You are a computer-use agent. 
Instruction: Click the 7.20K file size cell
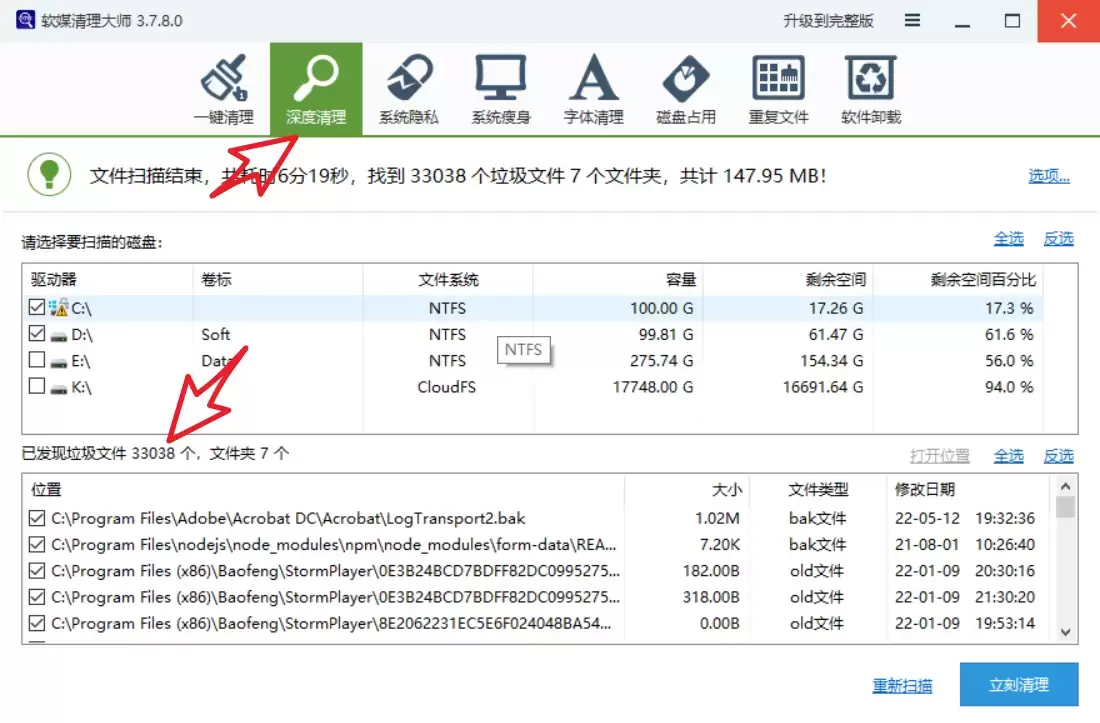pyautogui.click(x=719, y=545)
